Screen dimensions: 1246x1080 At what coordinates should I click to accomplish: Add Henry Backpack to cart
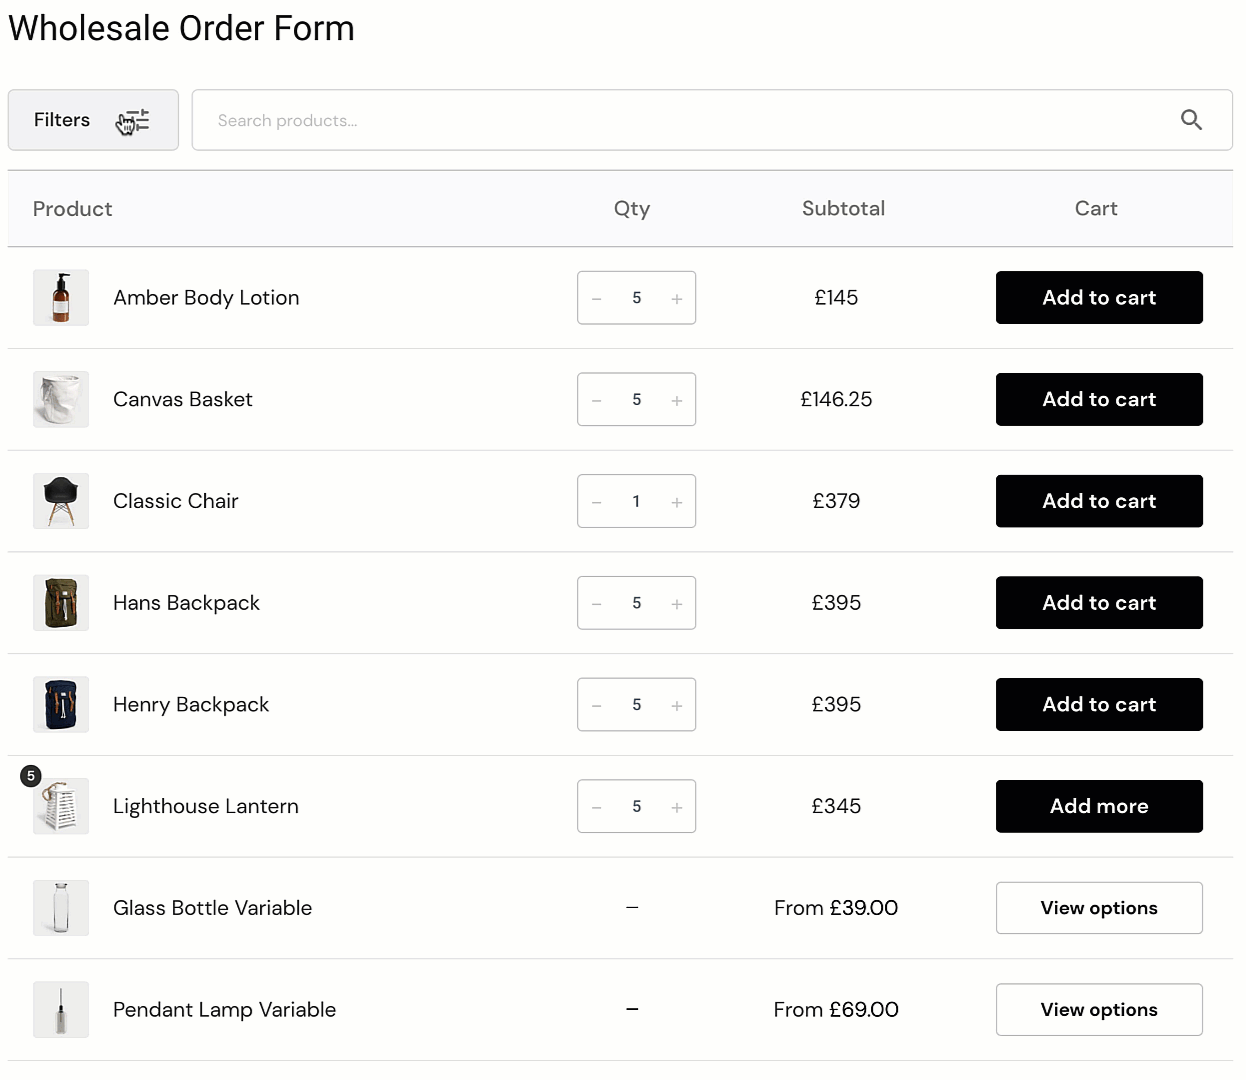tap(1098, 704)
